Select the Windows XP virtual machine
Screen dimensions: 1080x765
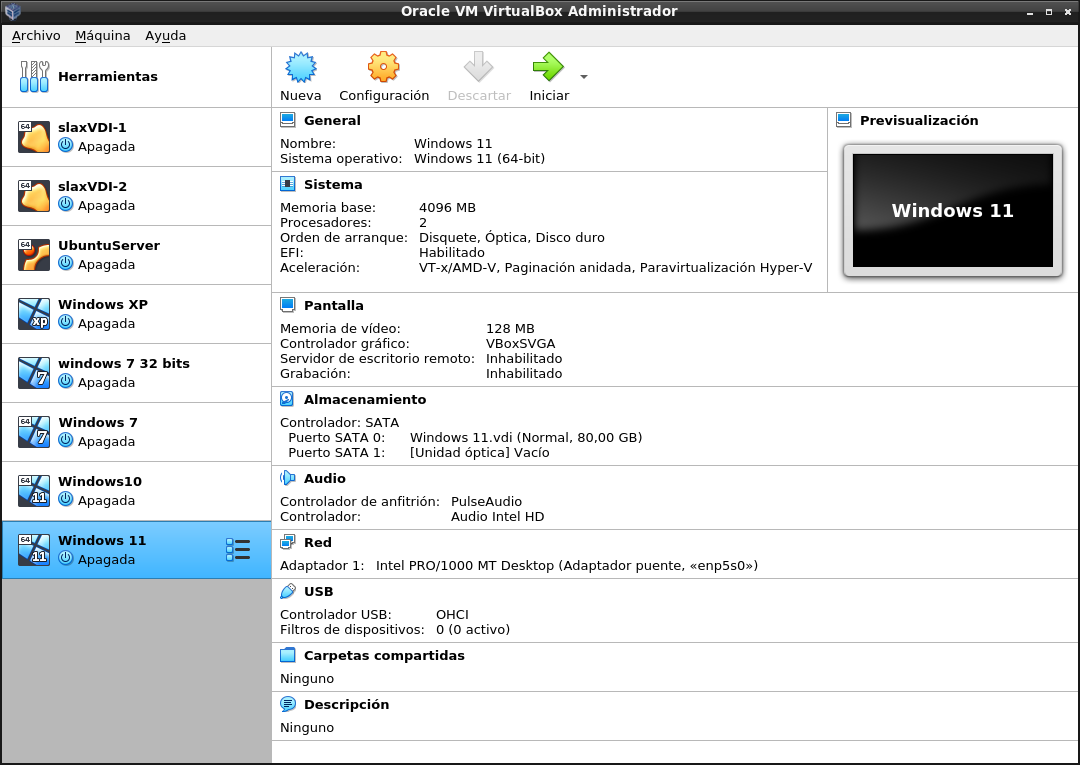click(x=136, y=314)
